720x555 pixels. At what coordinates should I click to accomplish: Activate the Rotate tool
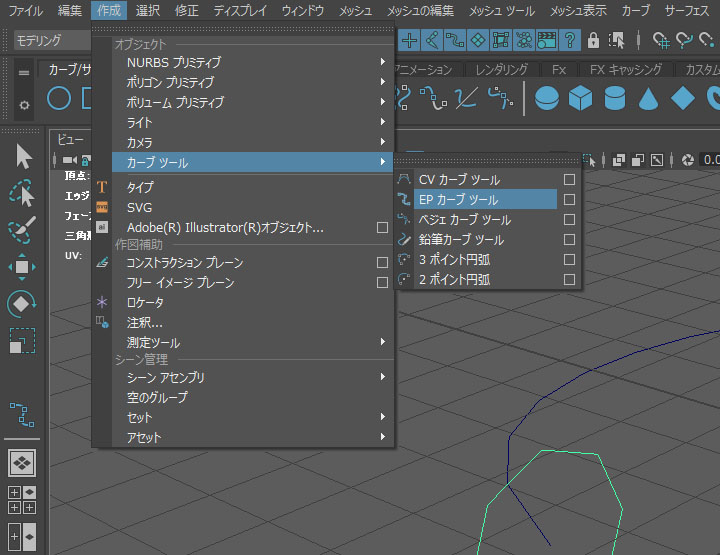23,303
